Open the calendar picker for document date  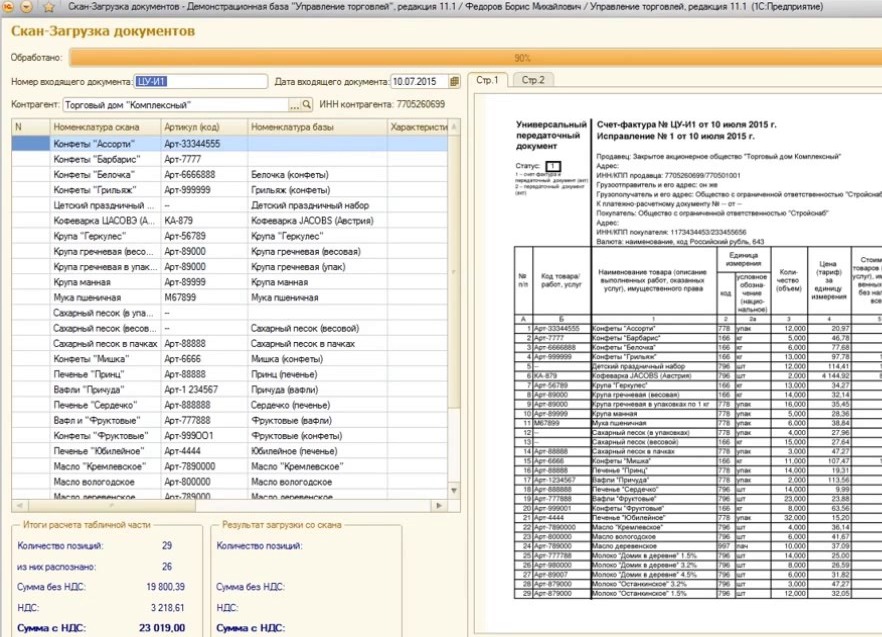[x=454, y=82]
